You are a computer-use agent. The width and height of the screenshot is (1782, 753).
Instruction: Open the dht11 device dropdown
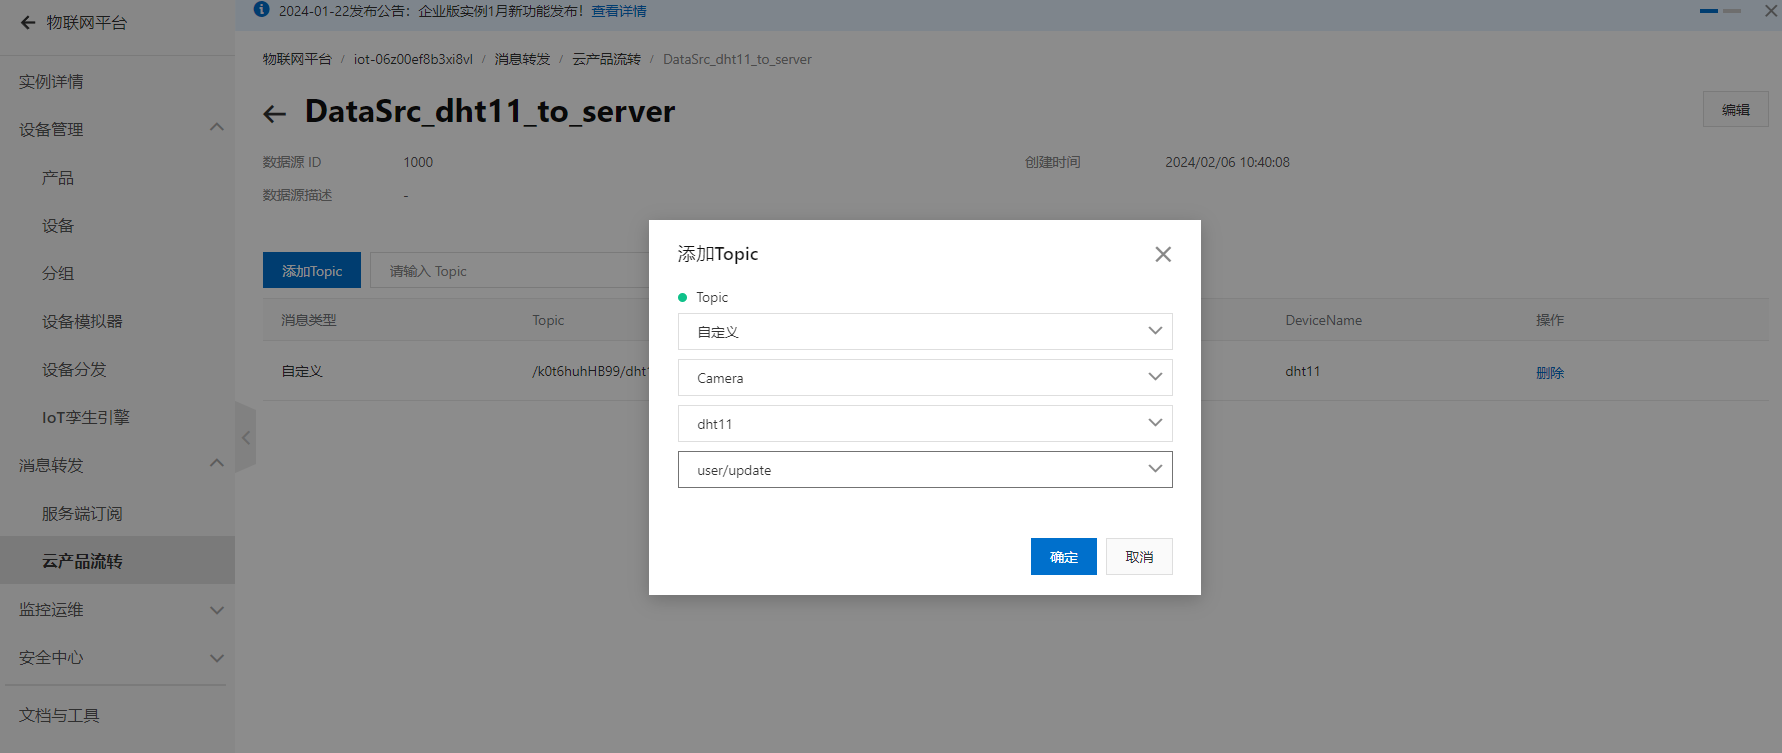pyautogui.click(x=925, y=424)
